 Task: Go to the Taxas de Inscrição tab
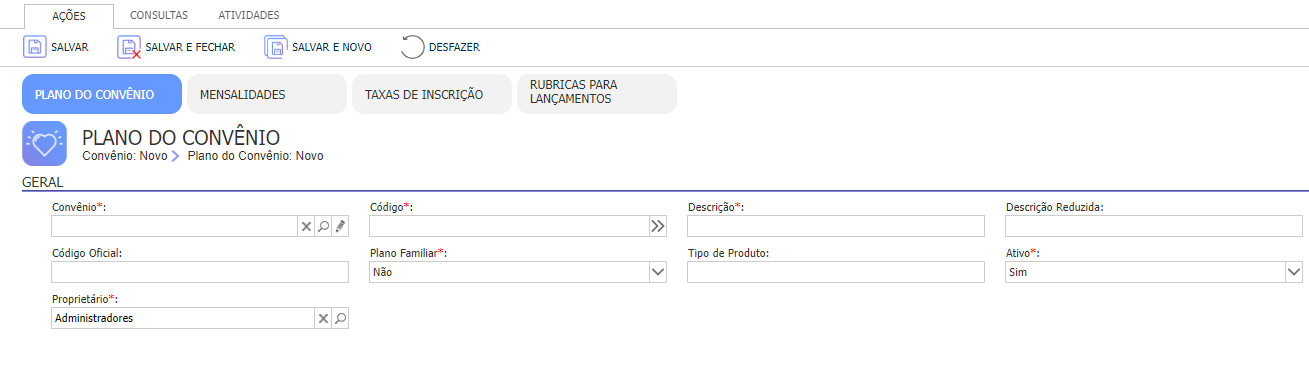coord(432,94)
